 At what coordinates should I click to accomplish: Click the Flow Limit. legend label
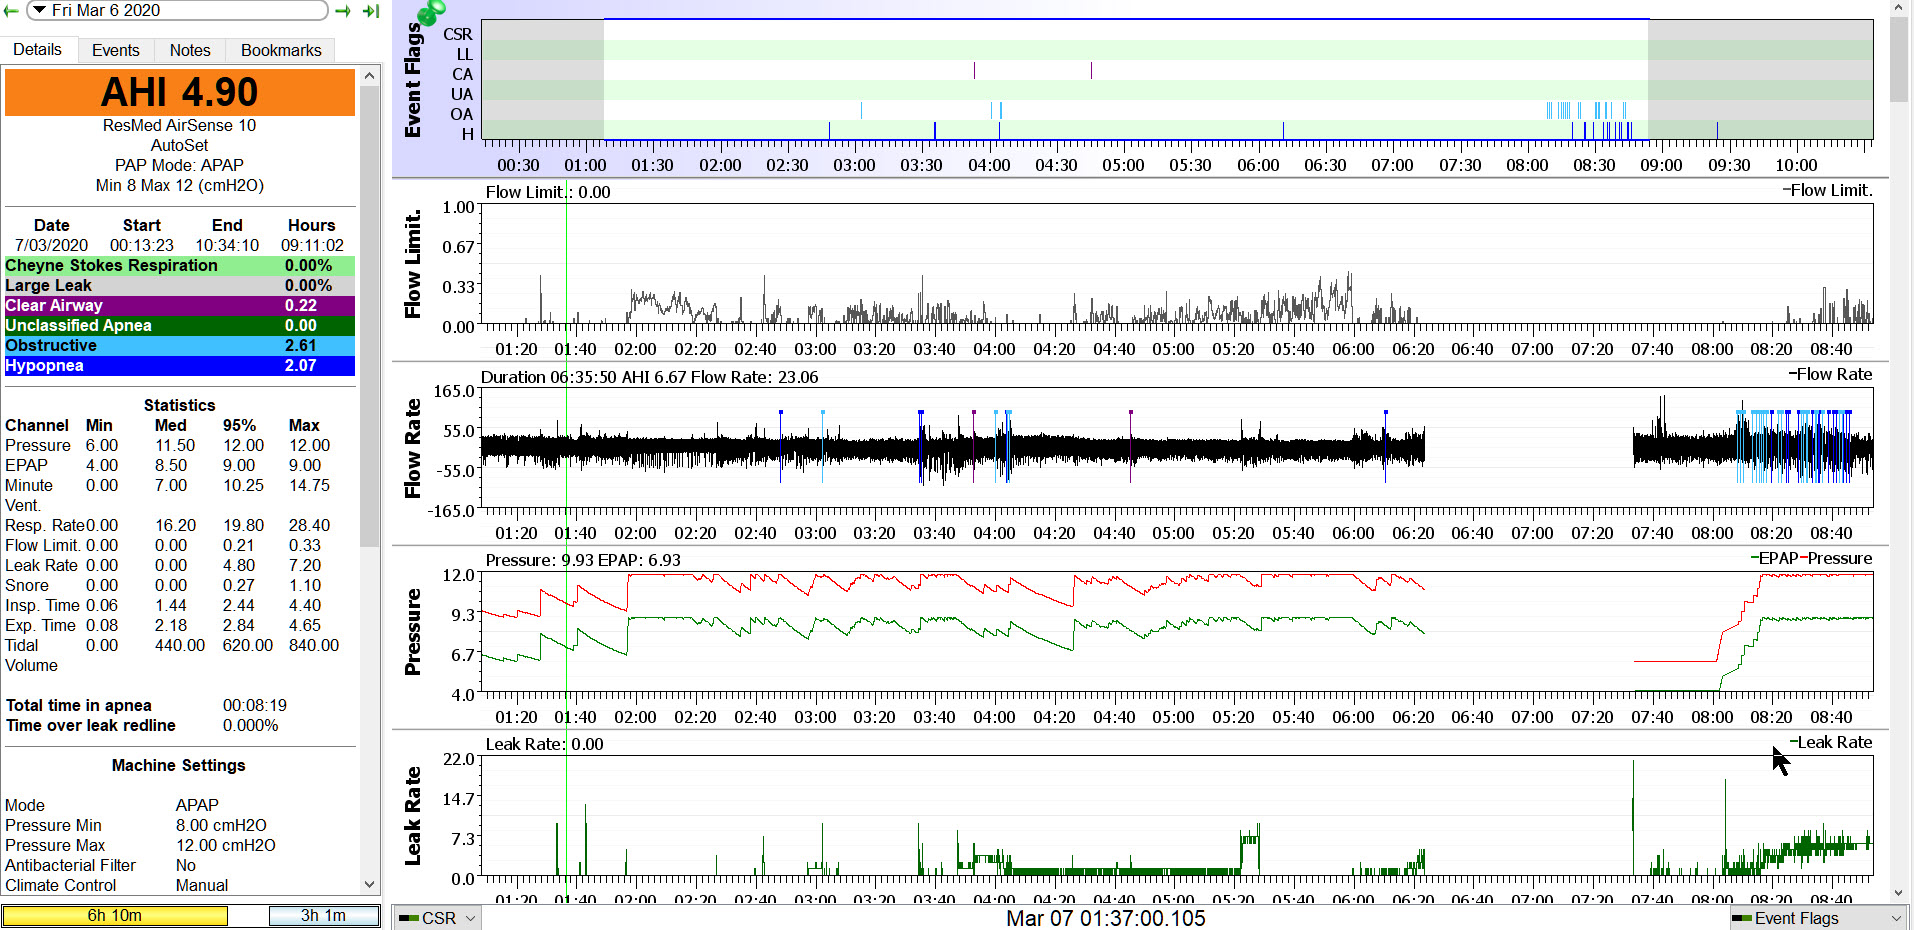click(1827, 190)
